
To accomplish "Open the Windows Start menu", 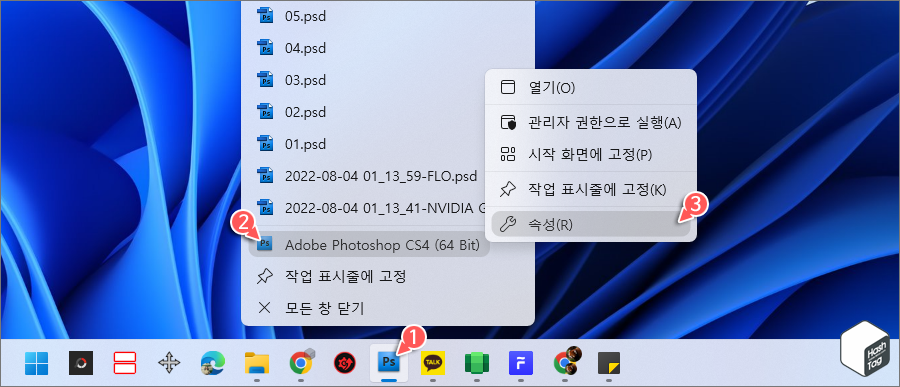I will [x=36, y=363].
